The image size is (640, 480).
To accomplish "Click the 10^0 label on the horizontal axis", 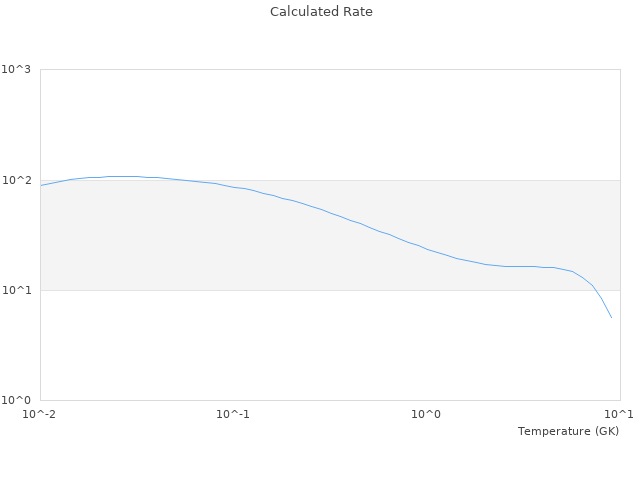I will (427, 414).
